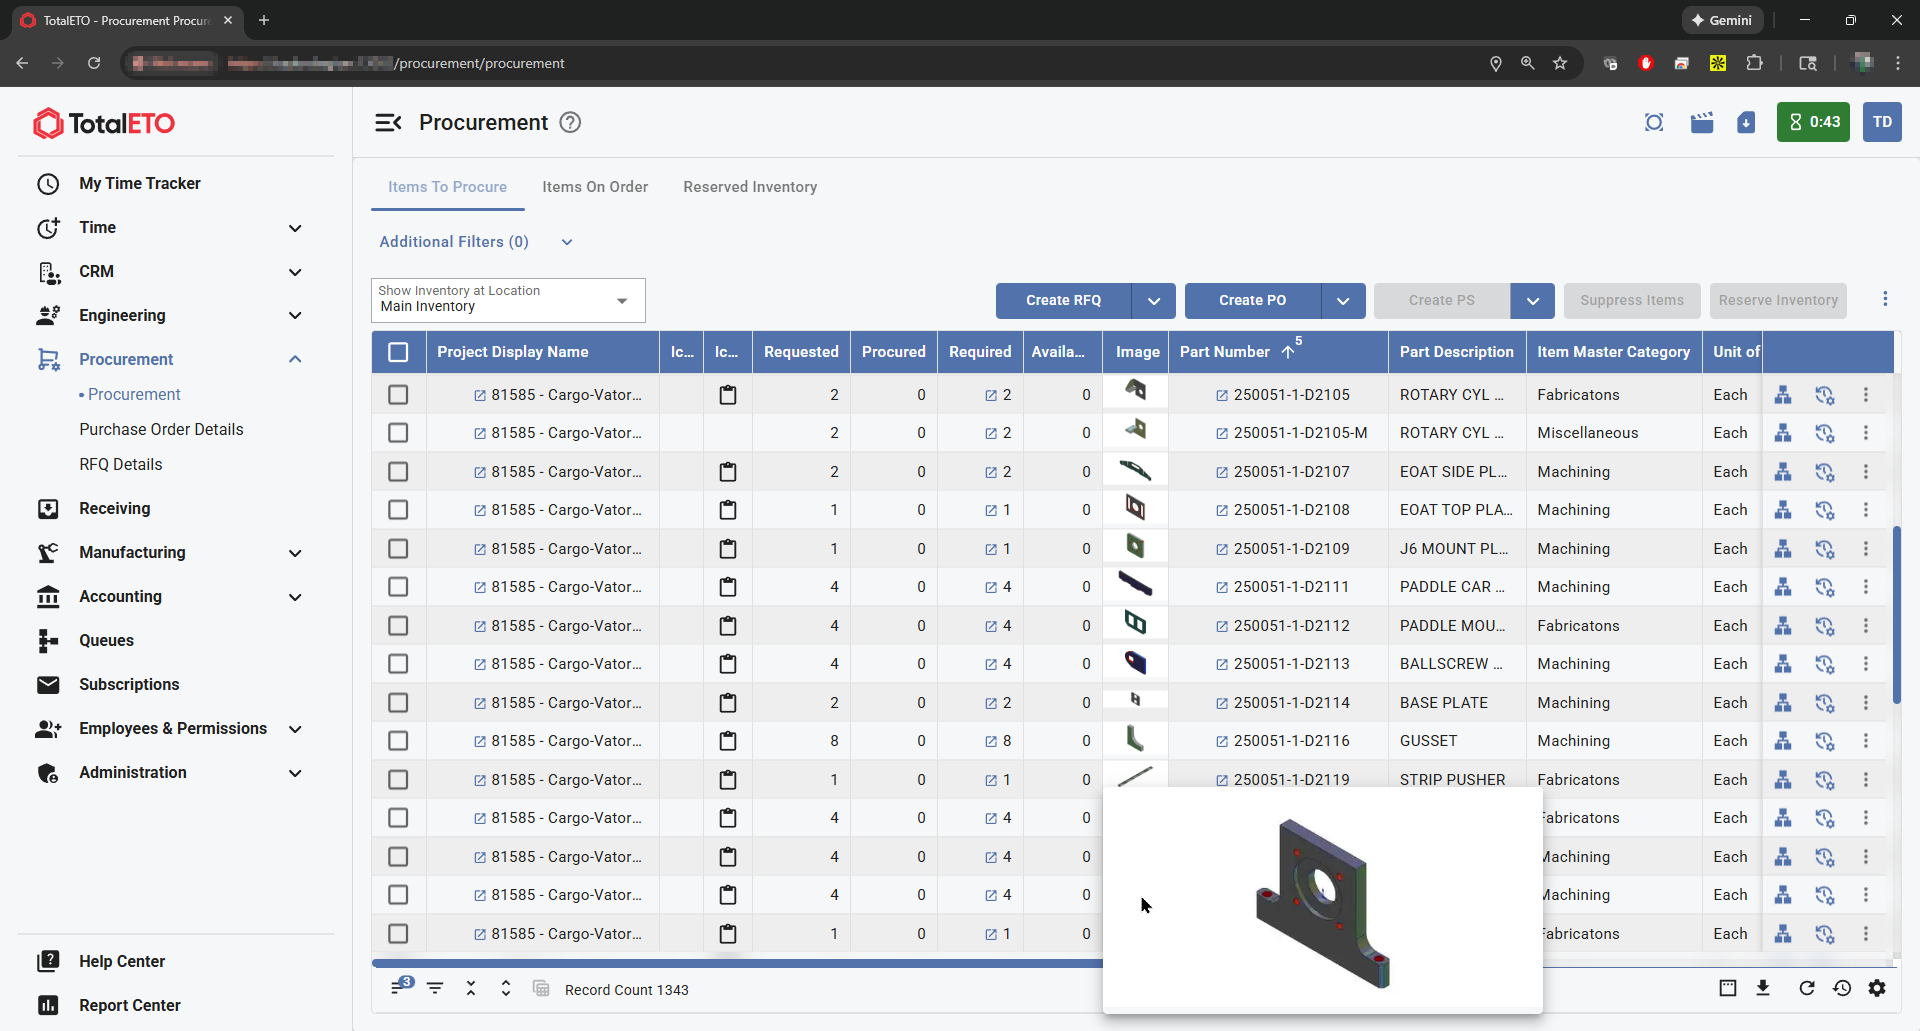Screen dimensions: 1920x1031
Task: Click hierarchy icon for row 250051-1-D2105
Action: click(x=1783, y=395)
